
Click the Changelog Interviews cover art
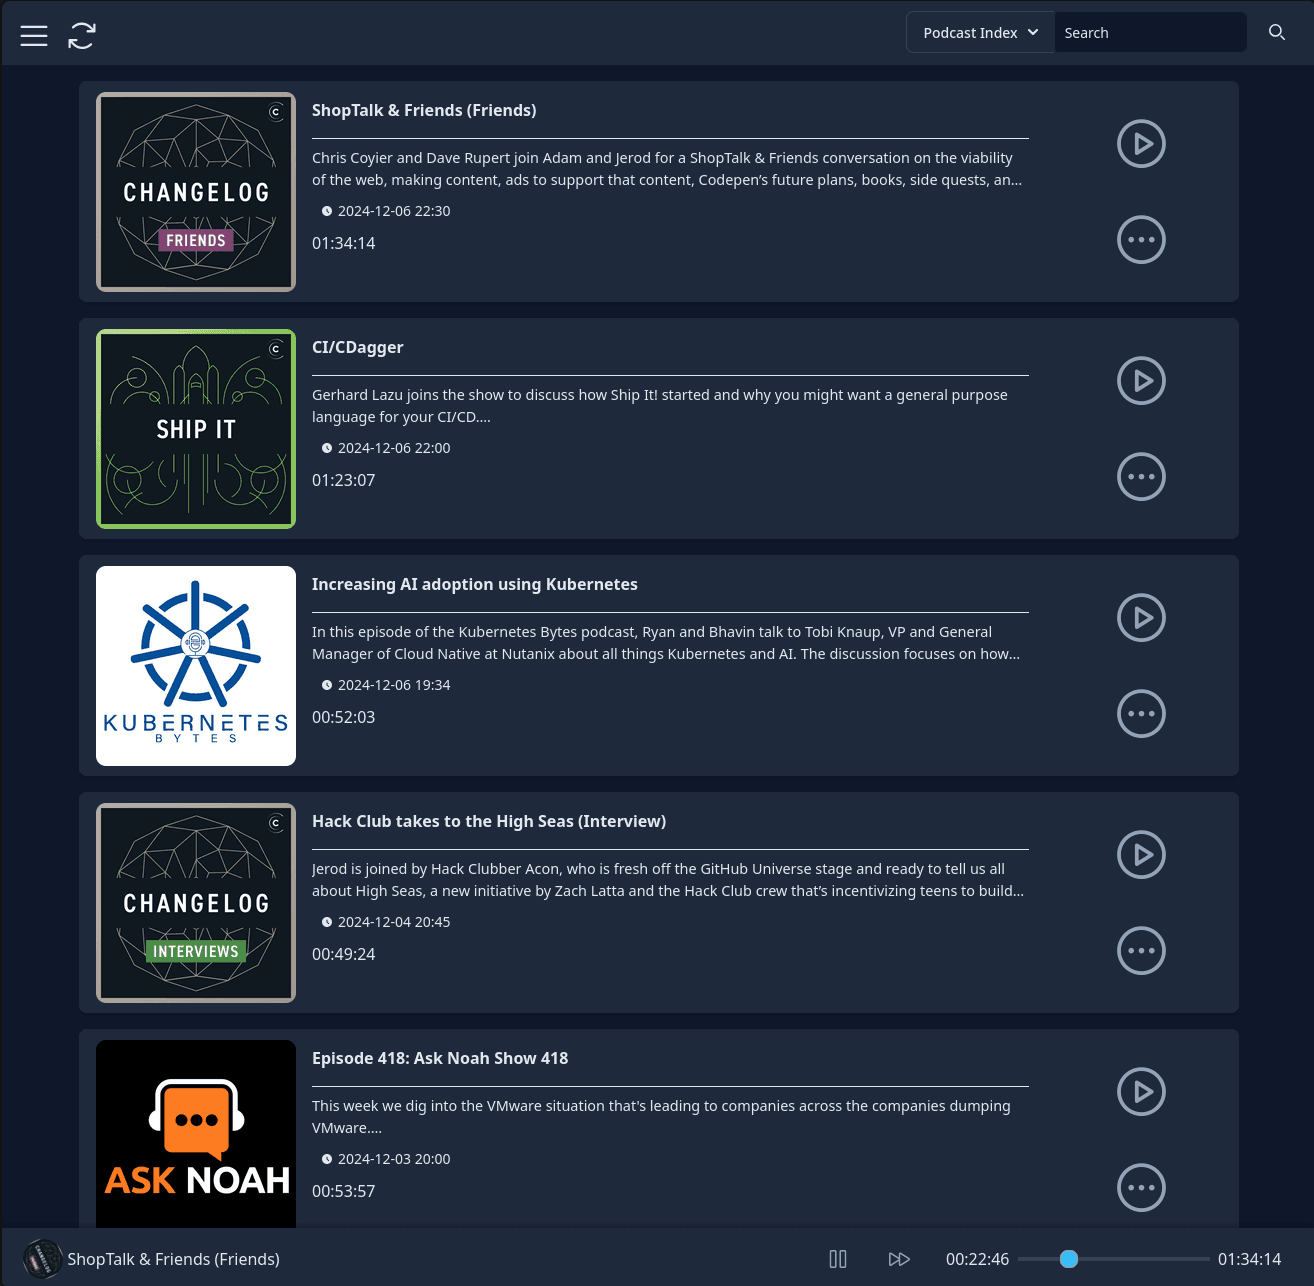[196, 903]
